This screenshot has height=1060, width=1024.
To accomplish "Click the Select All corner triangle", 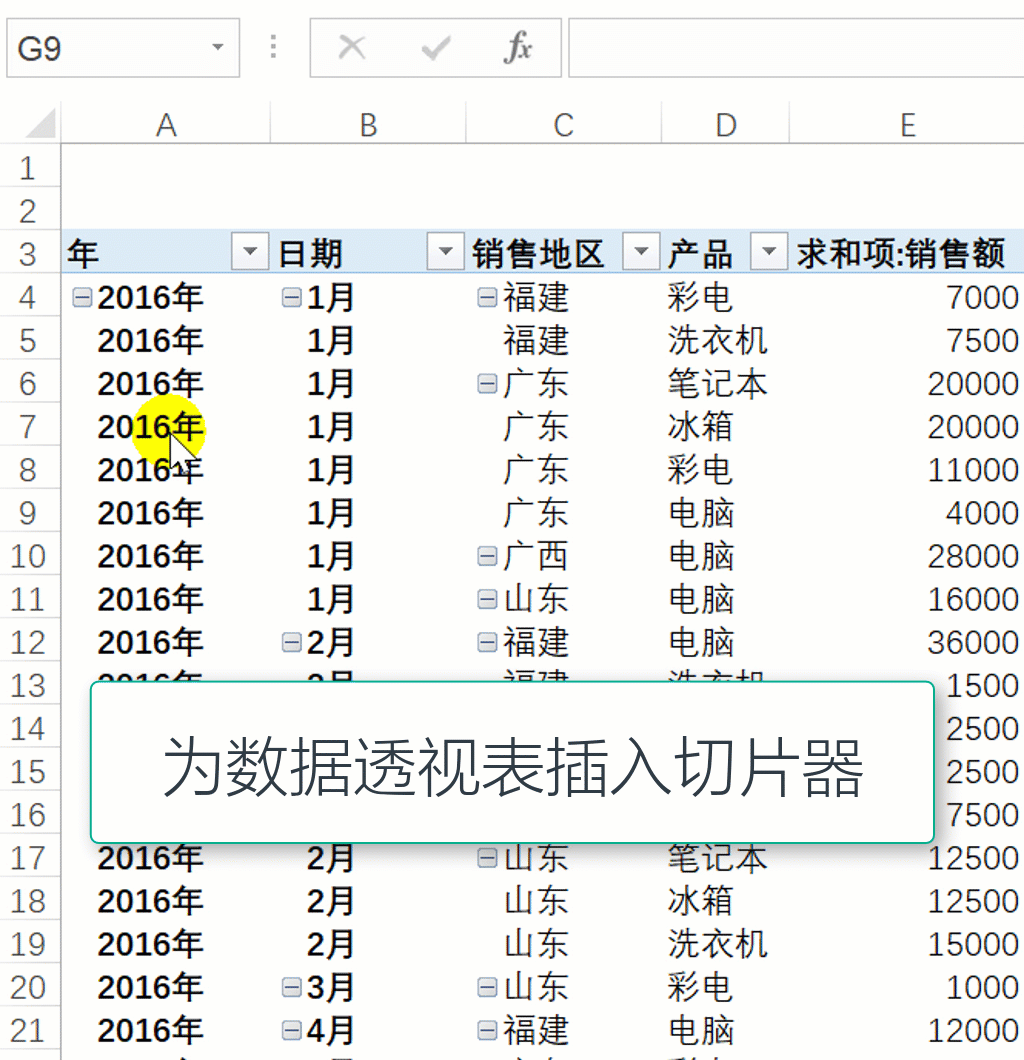I will 40,125.
